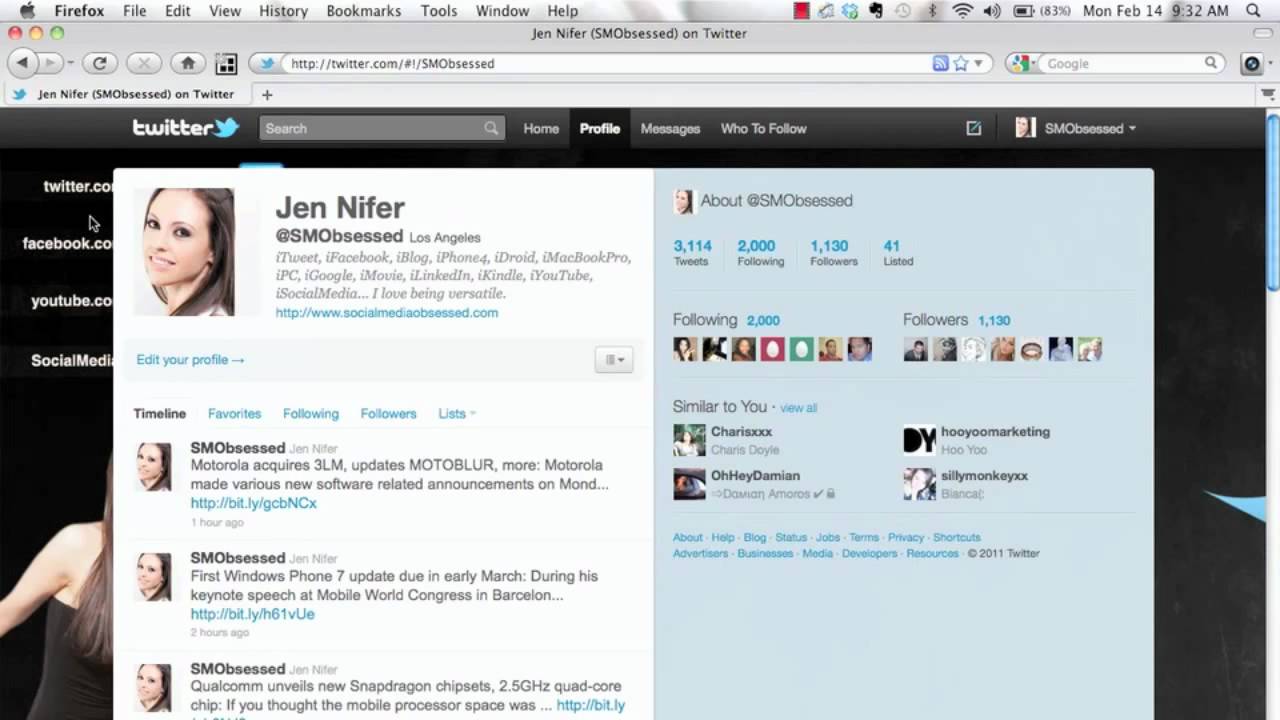Open the OhHeyDamian profile link
Image resolution: width=1280 pixels, height=720 pixels.
pyautogui.click(x=755, y=476)
